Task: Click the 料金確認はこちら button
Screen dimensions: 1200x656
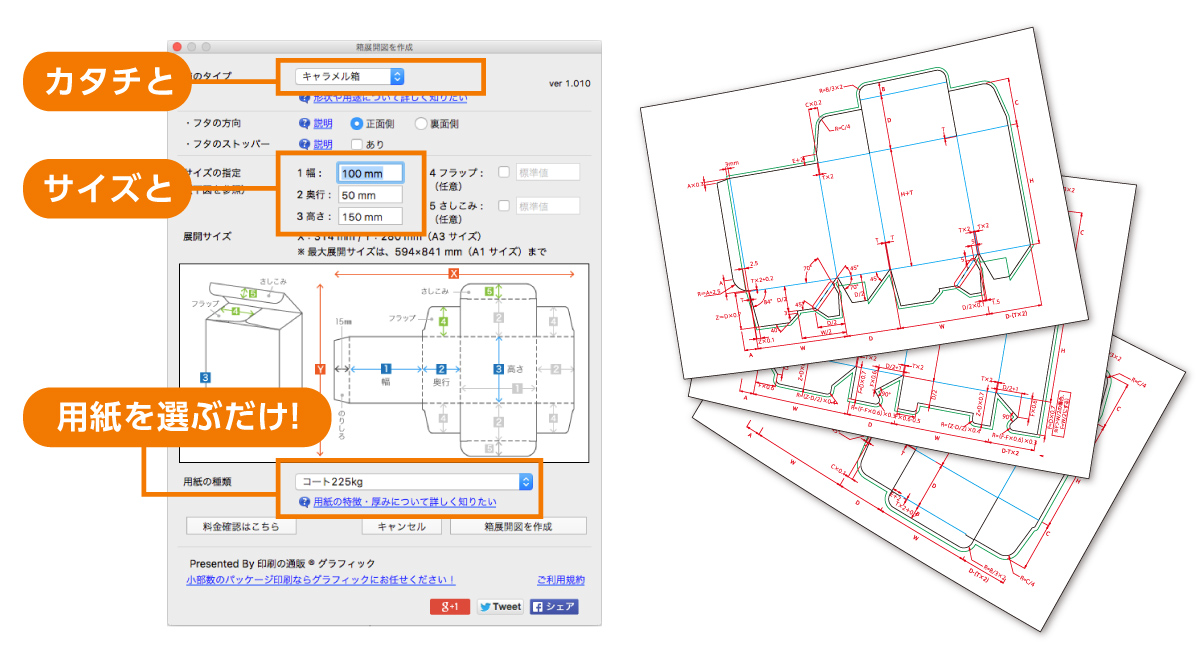Action: [241, 527]
